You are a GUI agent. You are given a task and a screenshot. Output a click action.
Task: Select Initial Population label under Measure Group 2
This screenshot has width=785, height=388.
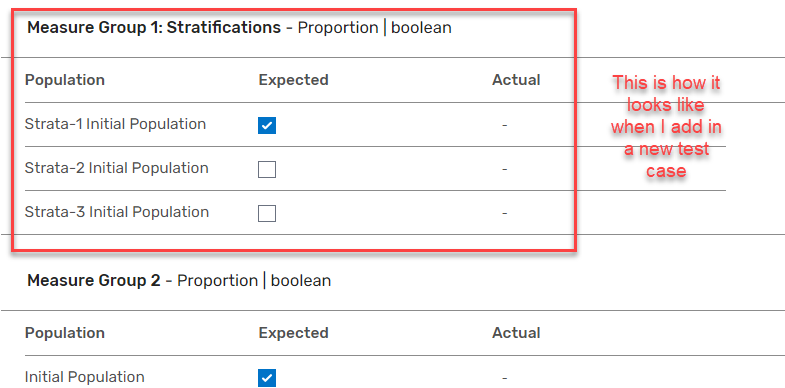[x=85, y=377]
